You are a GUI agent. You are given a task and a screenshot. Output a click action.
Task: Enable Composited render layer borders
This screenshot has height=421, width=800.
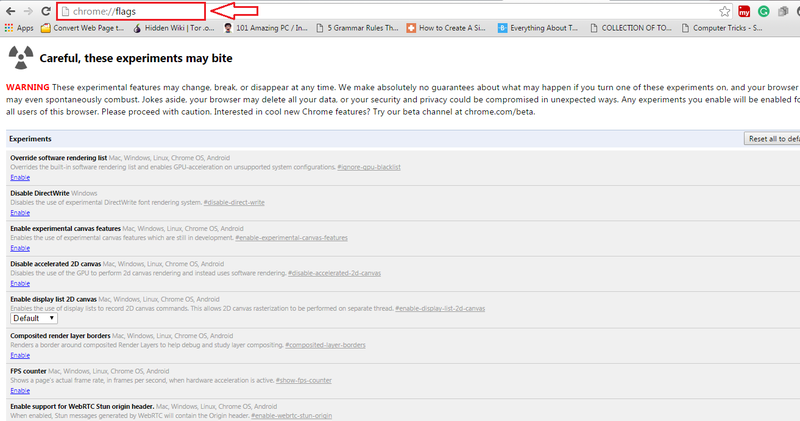click(20, 355)
